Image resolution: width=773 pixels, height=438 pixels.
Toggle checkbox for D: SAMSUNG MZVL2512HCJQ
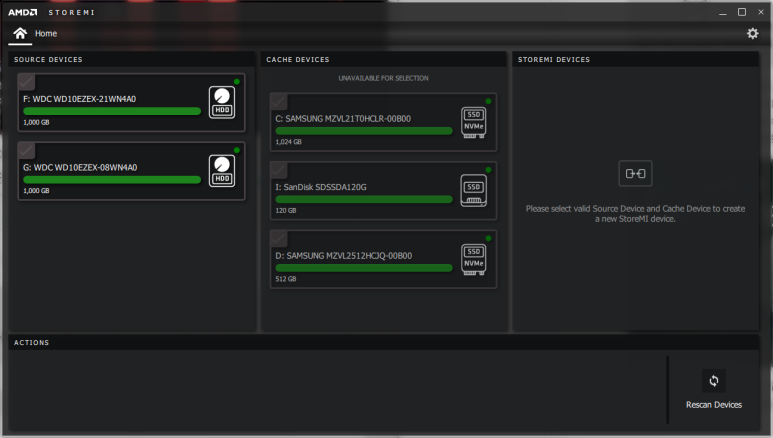[x=279, y=239]
